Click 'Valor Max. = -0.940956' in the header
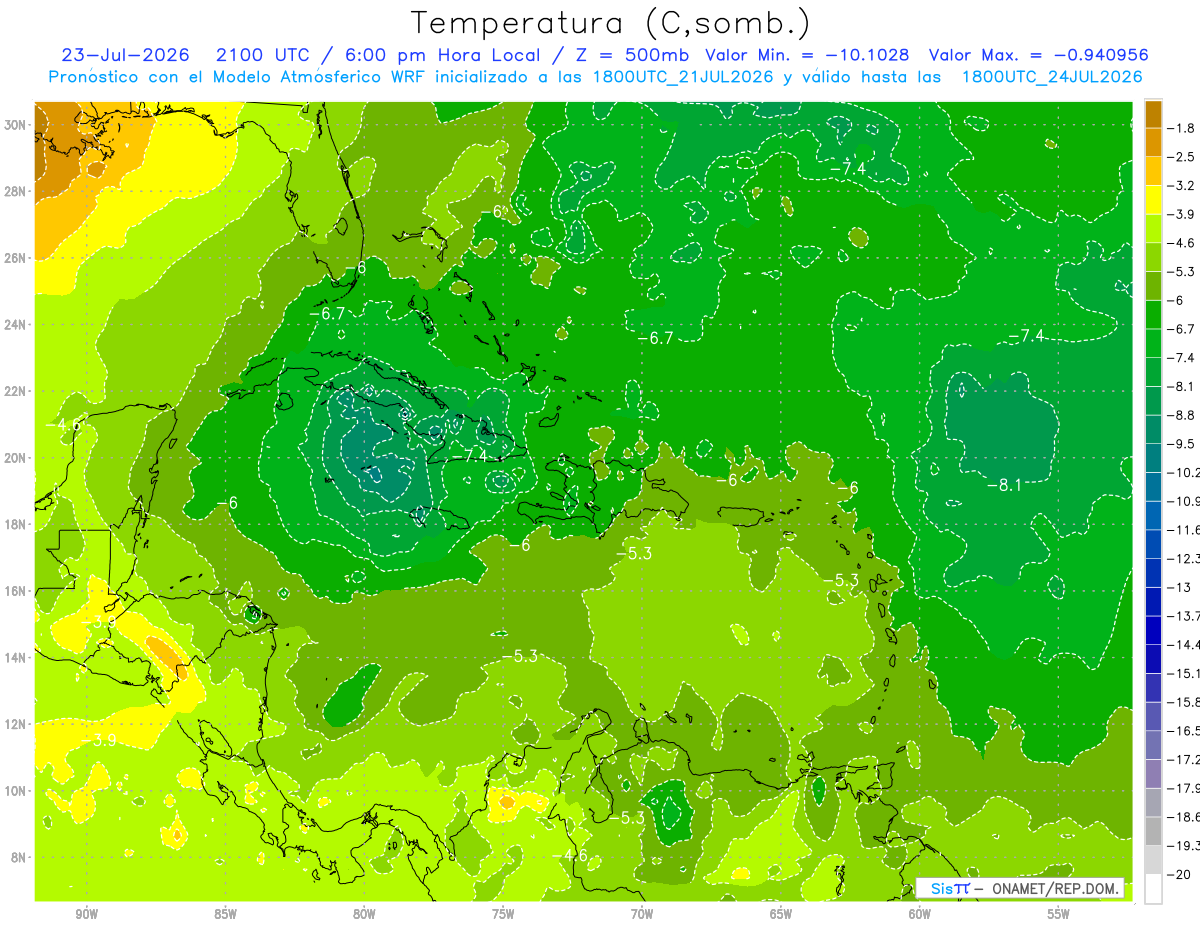This screenshot has width=1200, height=927. click(1038, 55)
